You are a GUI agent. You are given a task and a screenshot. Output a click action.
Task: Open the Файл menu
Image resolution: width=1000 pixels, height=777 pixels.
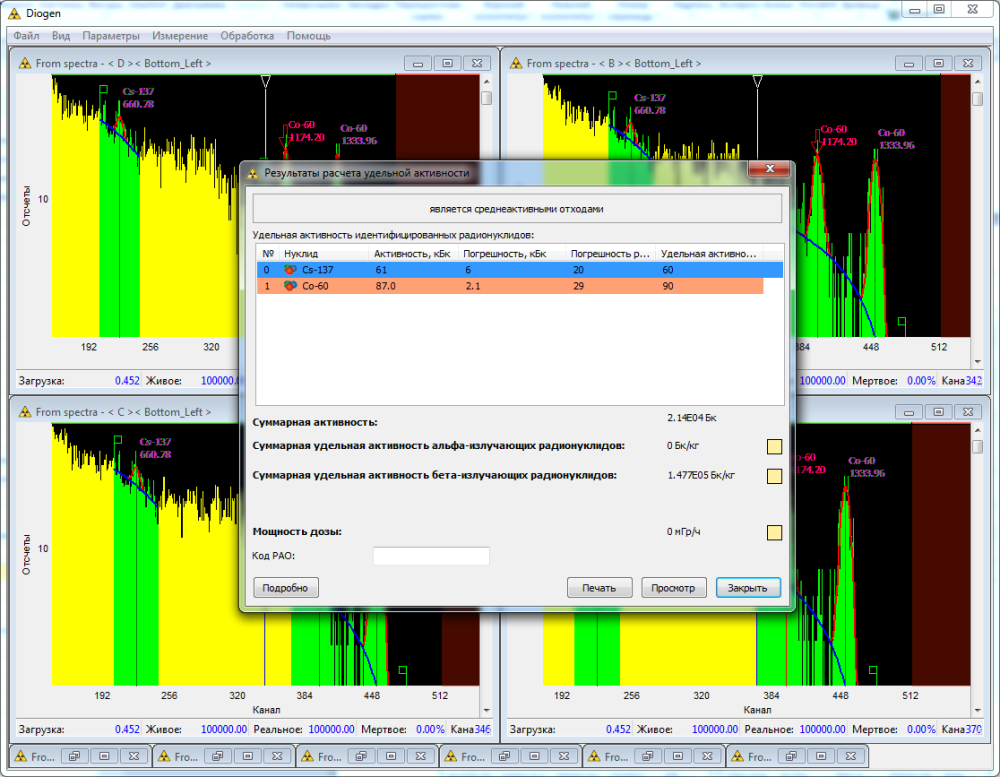point(27,36)
